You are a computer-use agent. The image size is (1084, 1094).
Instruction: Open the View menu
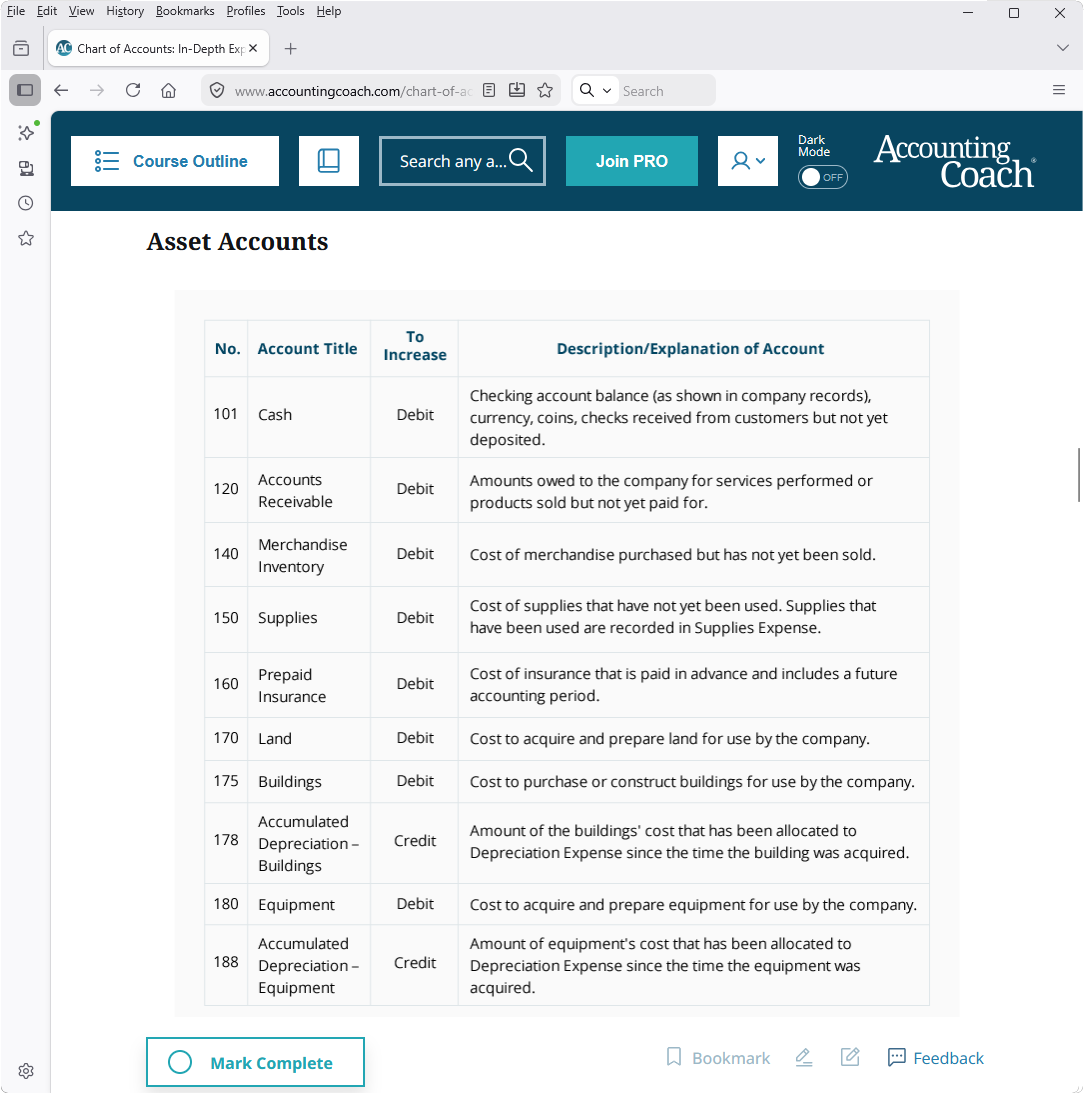81,11
